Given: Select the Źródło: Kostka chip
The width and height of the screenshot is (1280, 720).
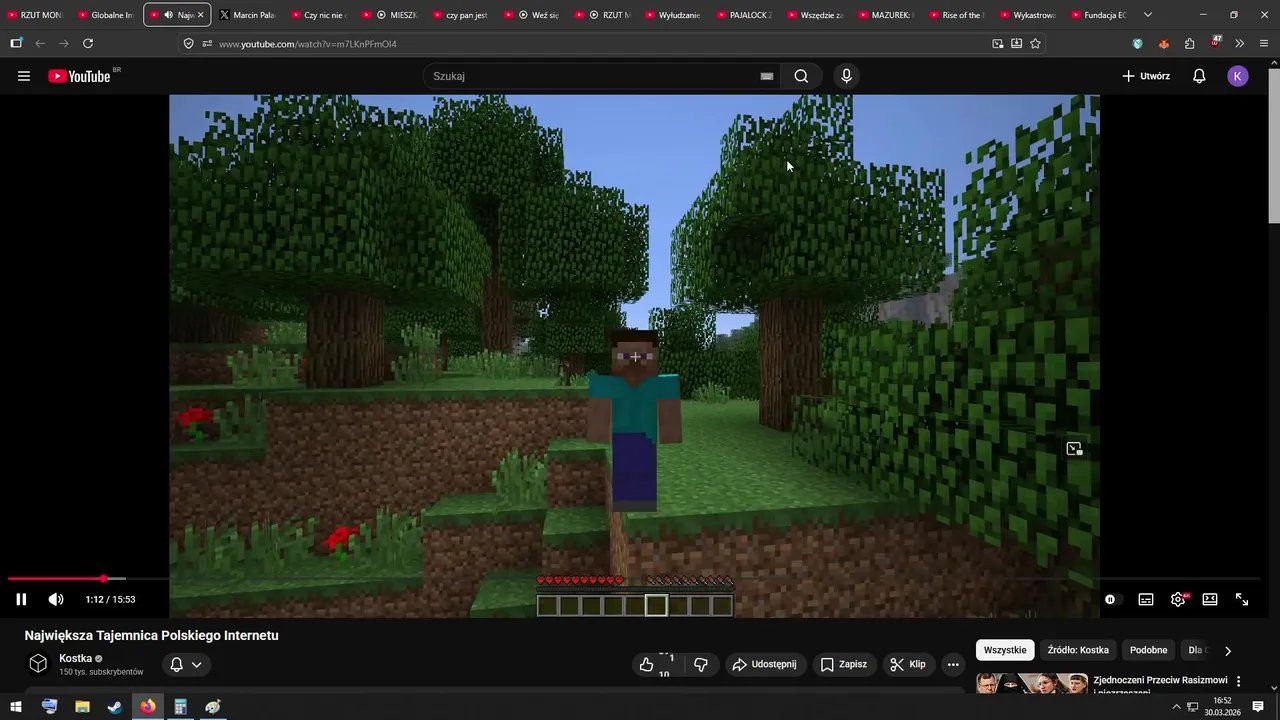Looking at the screenshot, I should tap(1078, 650).
